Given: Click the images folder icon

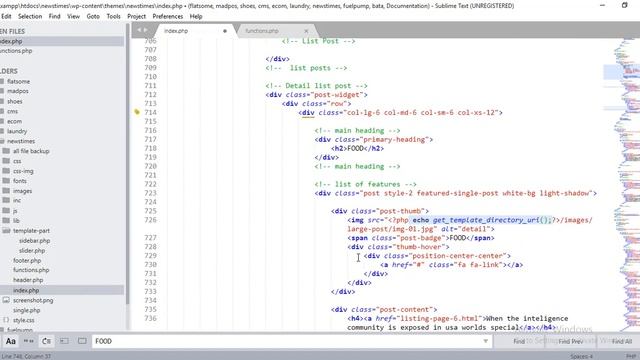Looking at the screenshot, I should tap(6, 191).
